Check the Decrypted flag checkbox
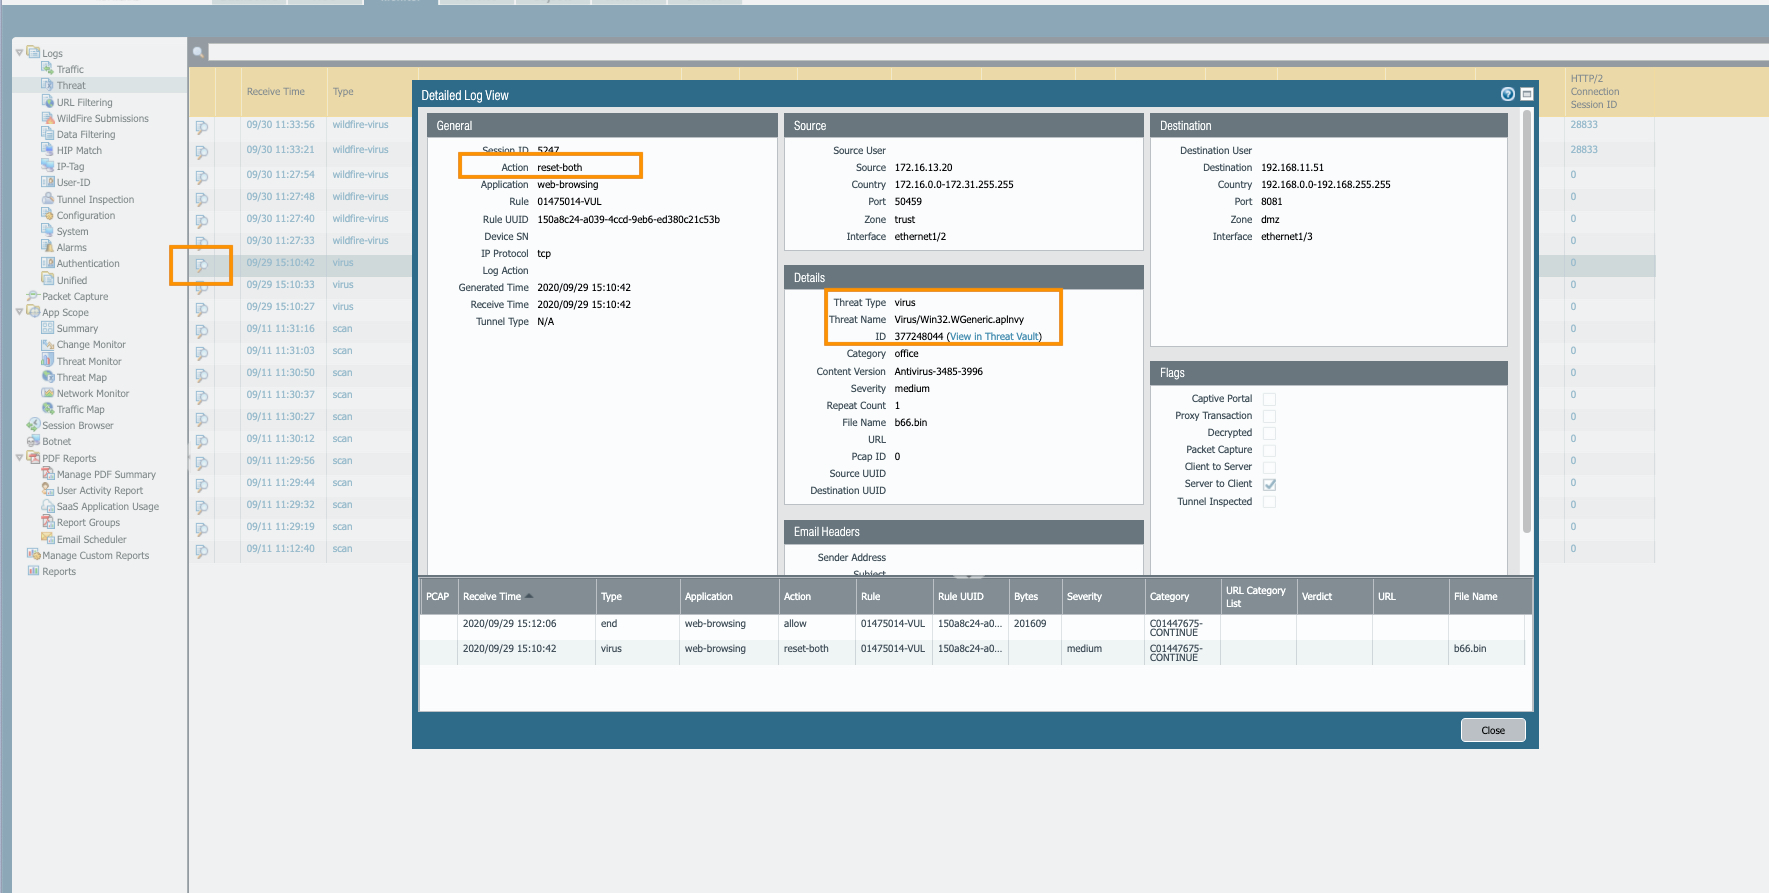The image size is (1769, 893). (1269, 433)
